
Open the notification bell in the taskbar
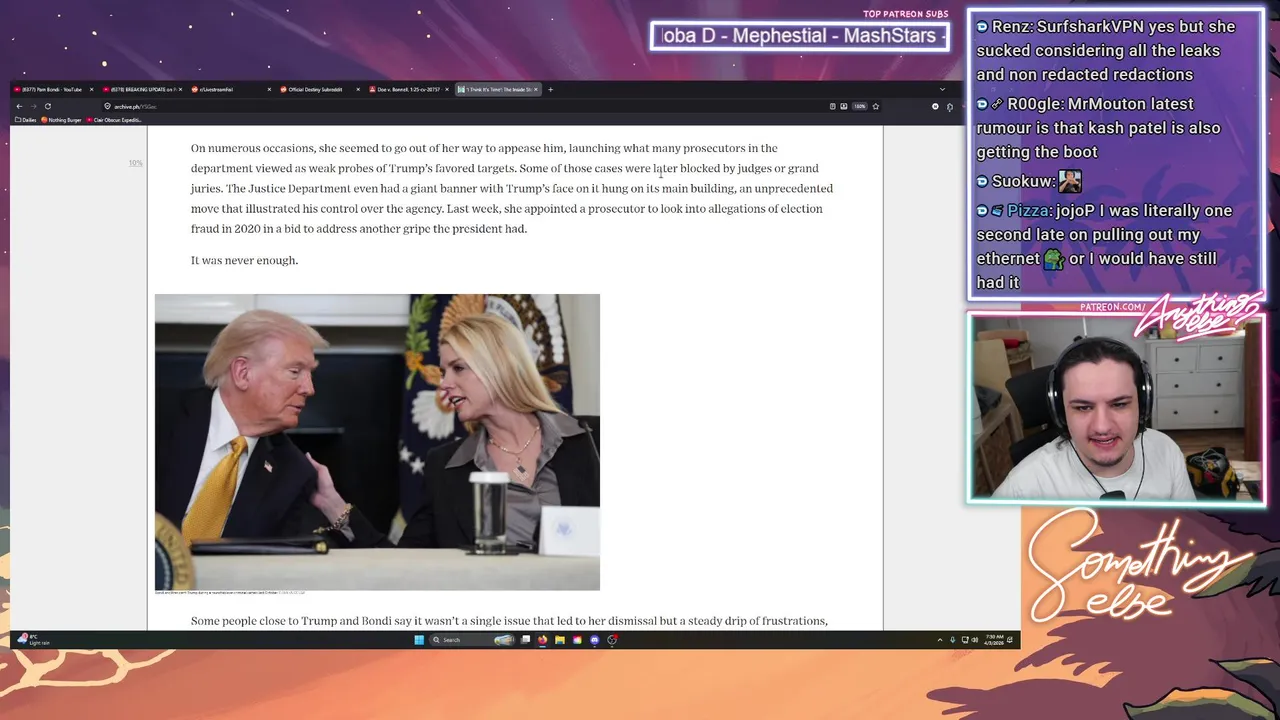(1009, 640)
